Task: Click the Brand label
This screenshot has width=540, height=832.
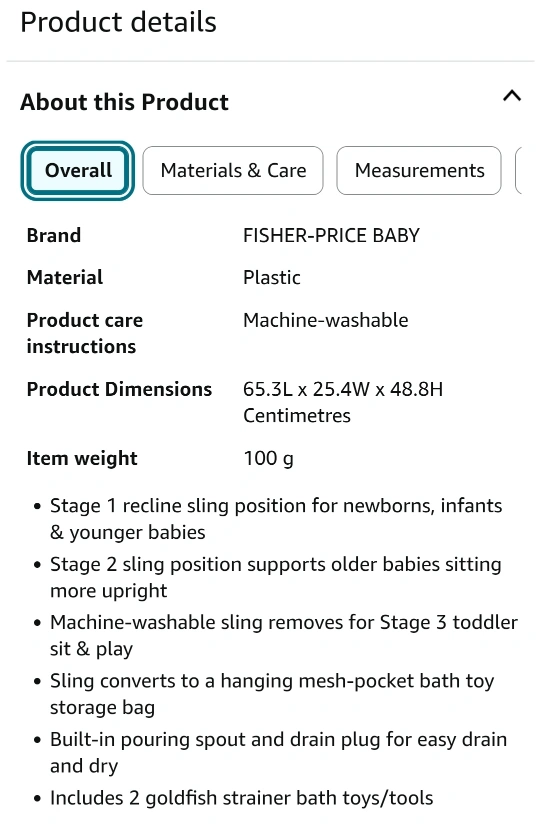Action: click(x=54, y=235)
